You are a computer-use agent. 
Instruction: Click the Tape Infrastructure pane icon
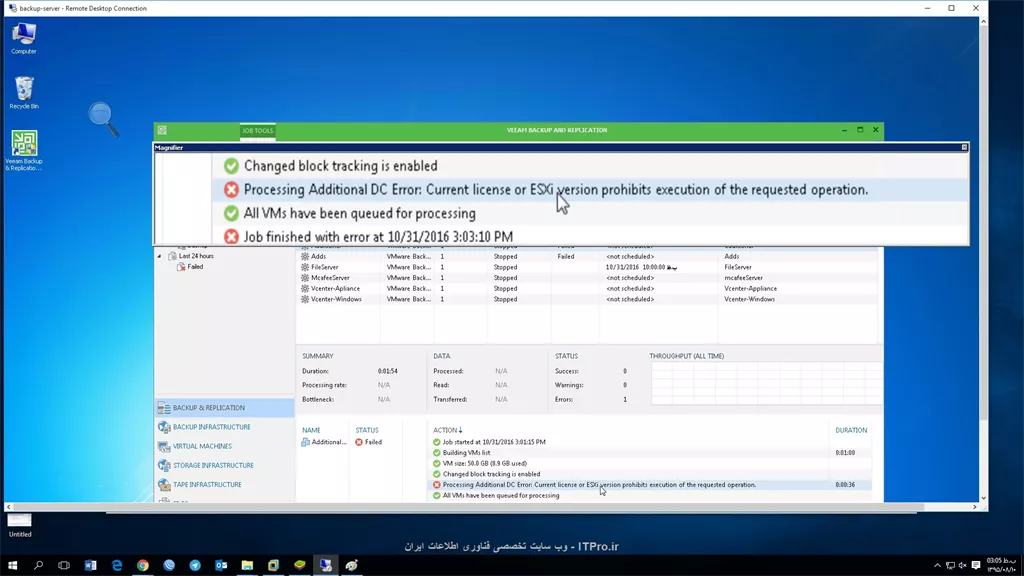[164, 485]
